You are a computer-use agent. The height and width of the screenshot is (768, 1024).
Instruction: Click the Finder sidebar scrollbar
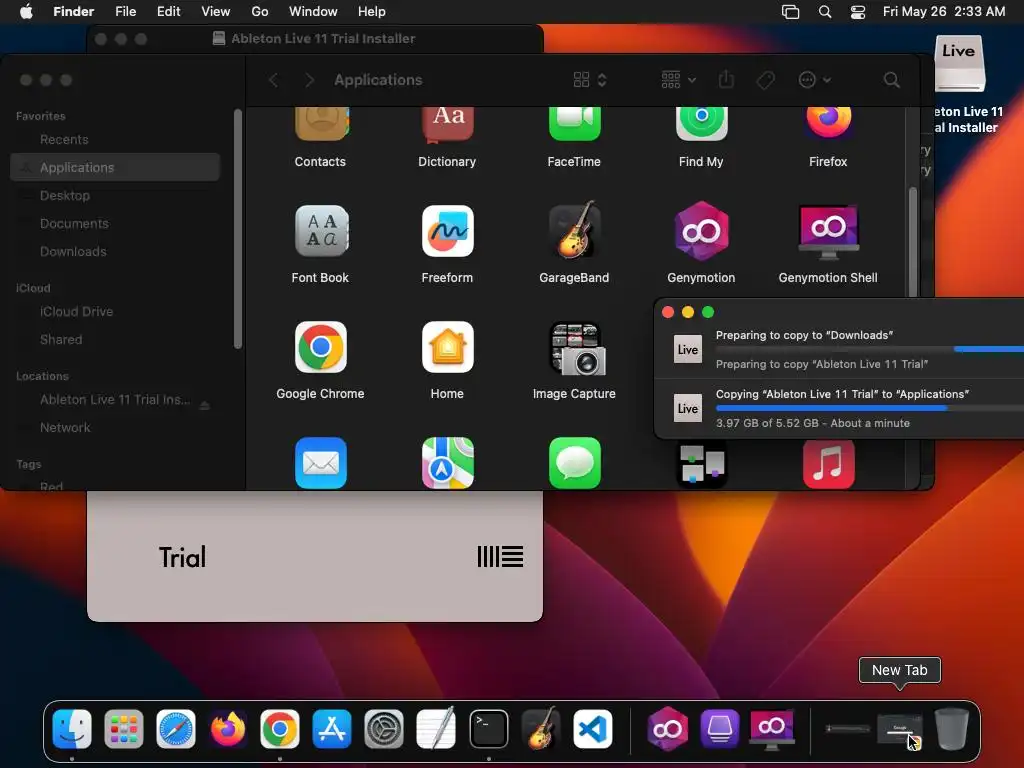point(238,229)
